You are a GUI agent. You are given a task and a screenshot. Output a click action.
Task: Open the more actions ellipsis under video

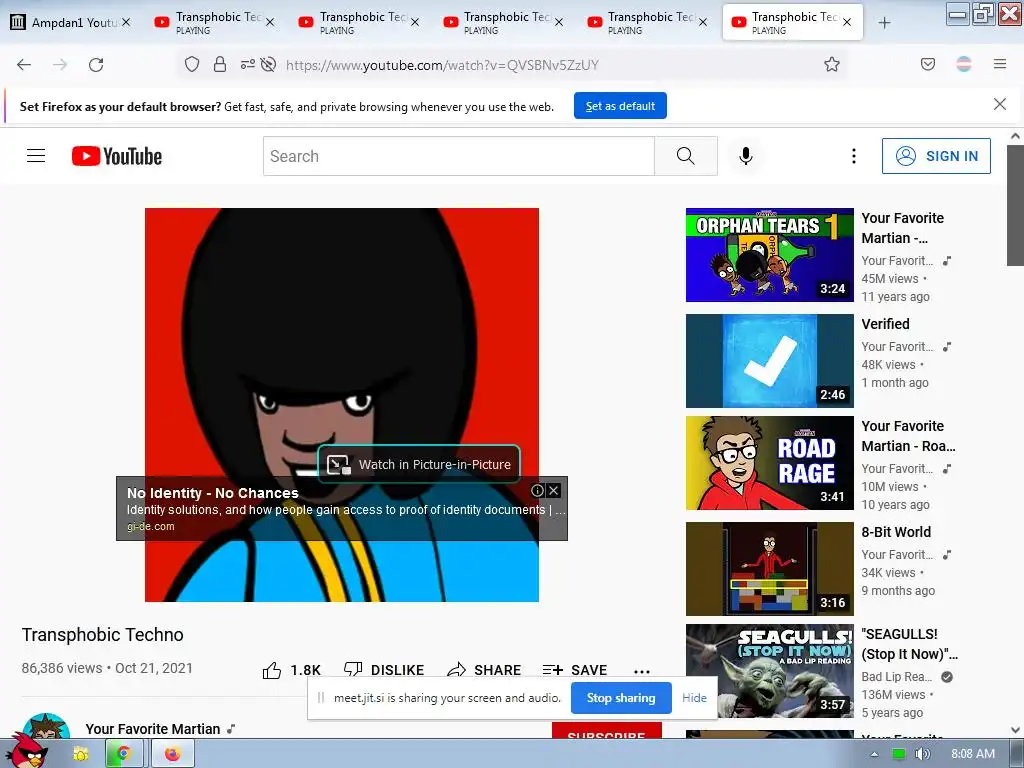pos(641,671)
